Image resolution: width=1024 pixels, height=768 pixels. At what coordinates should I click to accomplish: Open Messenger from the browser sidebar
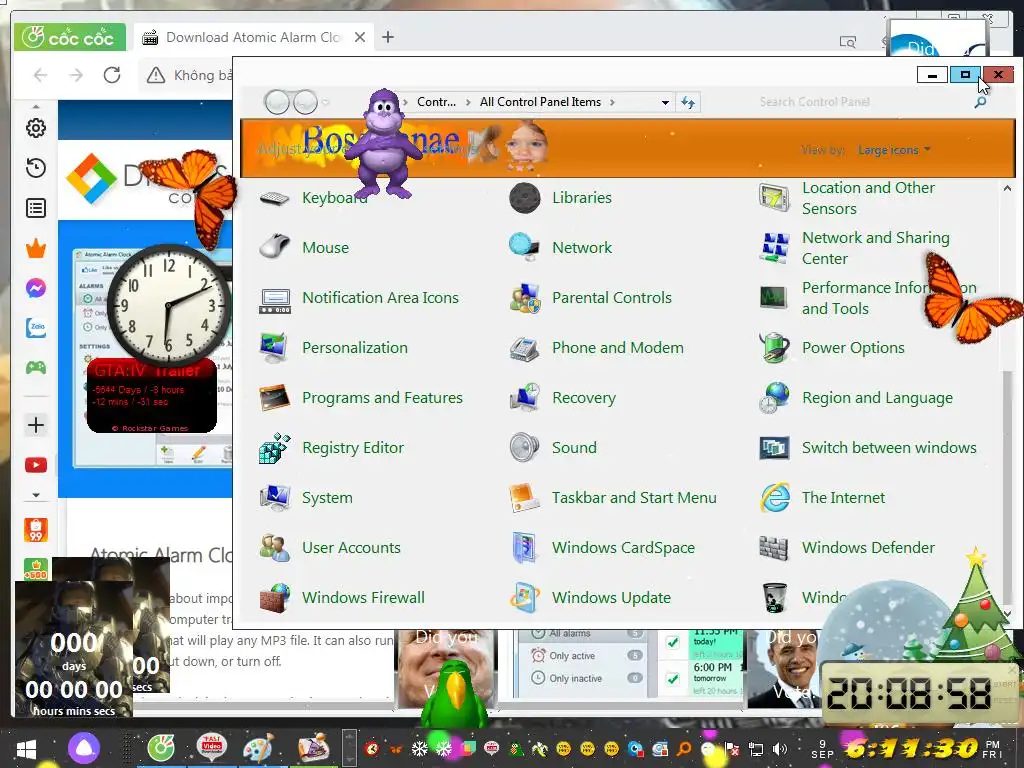[36, 288]
